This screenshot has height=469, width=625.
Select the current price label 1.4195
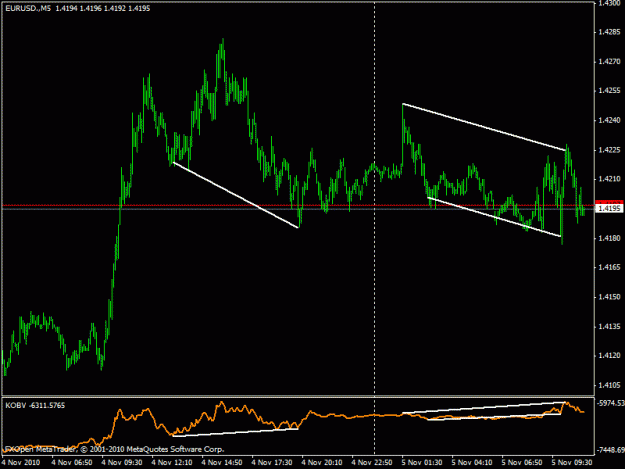tap(609, 208)
